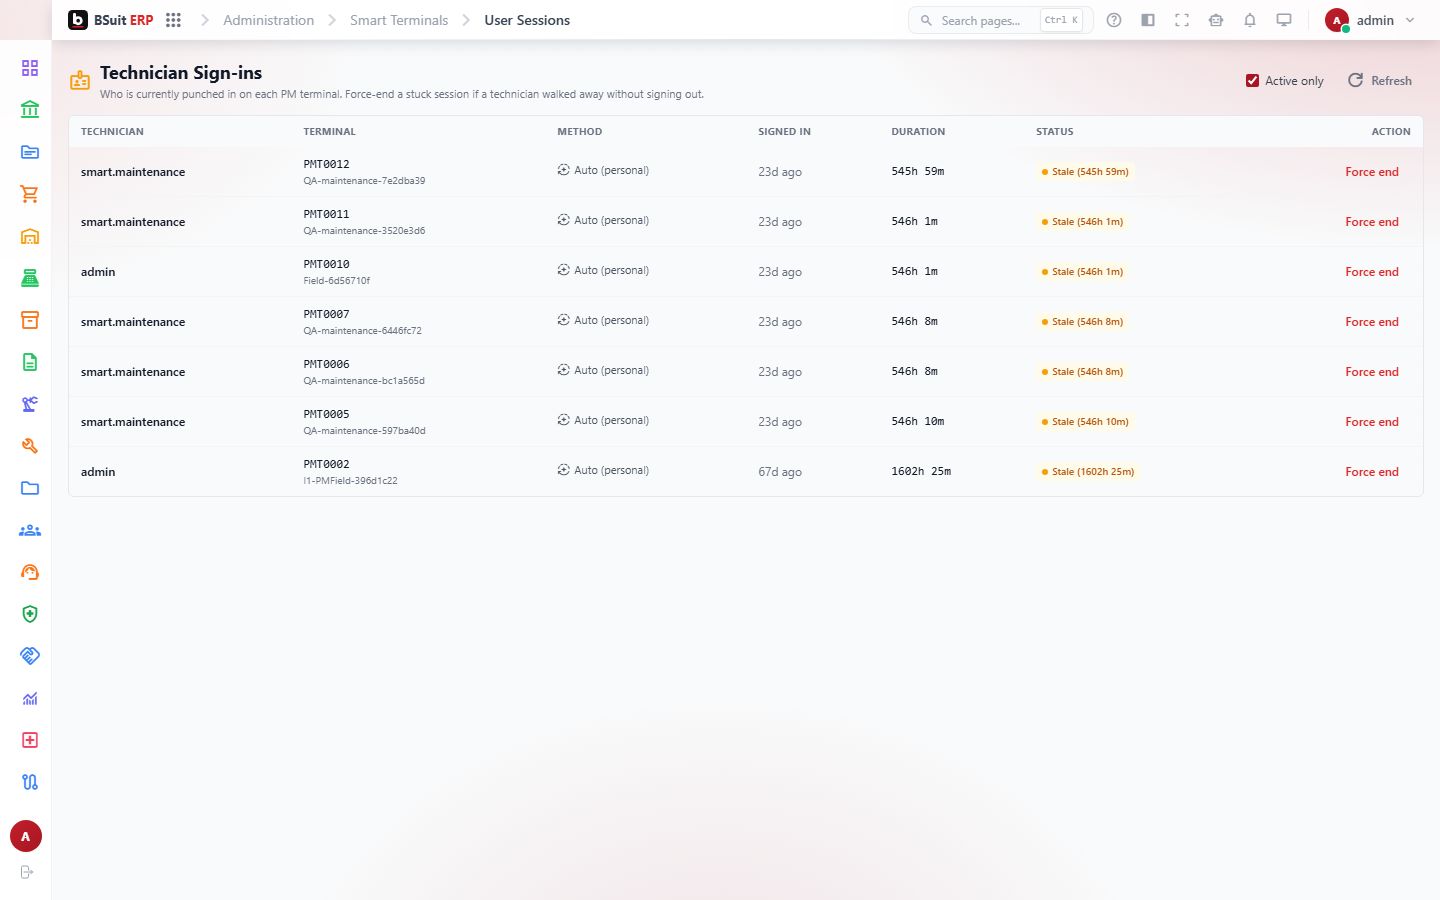Click the 545h 59m duration value

(x=918, y=172)
